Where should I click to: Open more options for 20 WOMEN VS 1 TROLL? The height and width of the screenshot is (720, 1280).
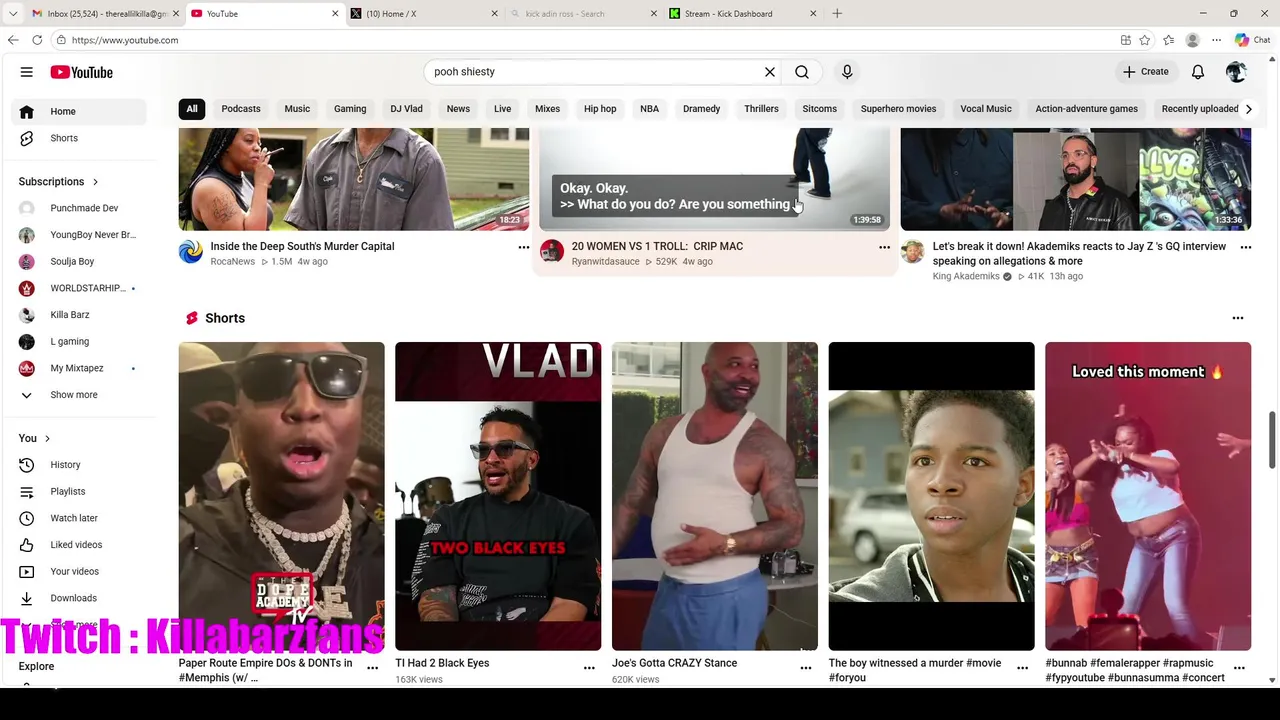pos(884,247)
